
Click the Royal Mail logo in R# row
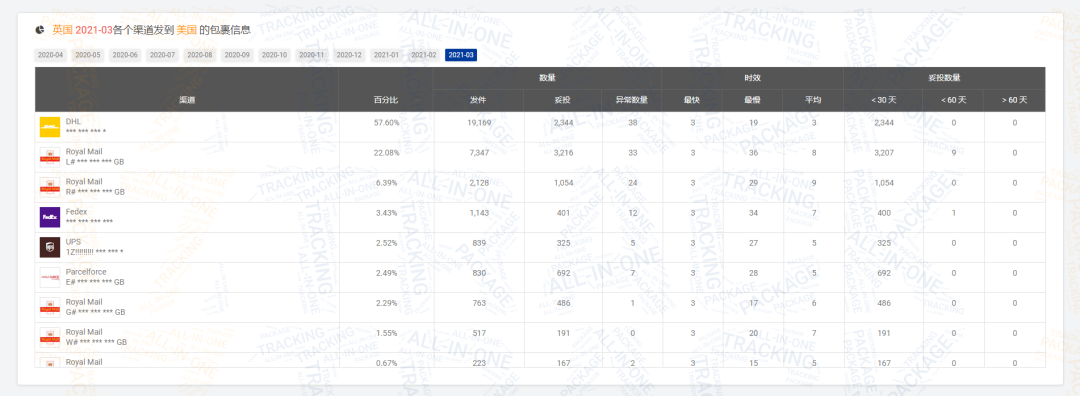coord(50,187)
